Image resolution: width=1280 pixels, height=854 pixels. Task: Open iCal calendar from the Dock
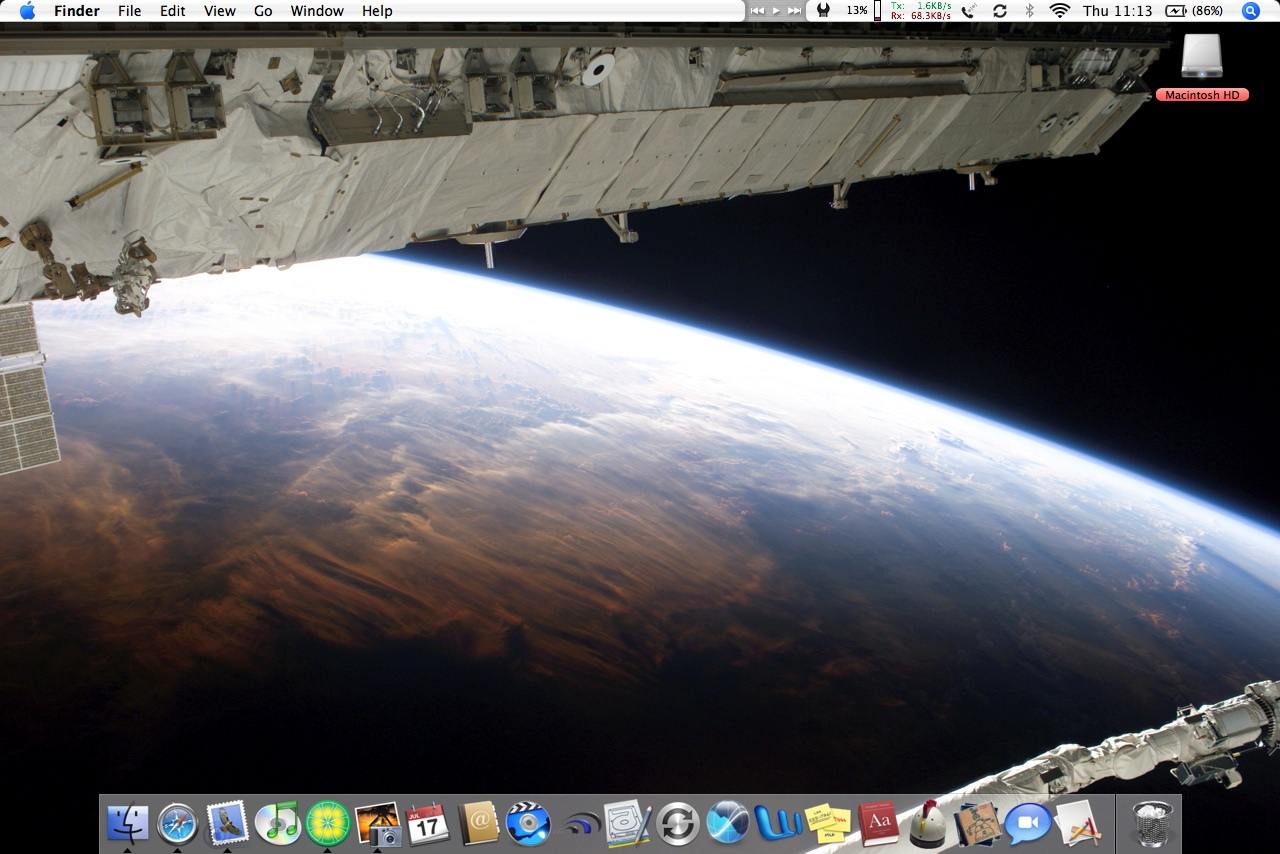[428, 824]
